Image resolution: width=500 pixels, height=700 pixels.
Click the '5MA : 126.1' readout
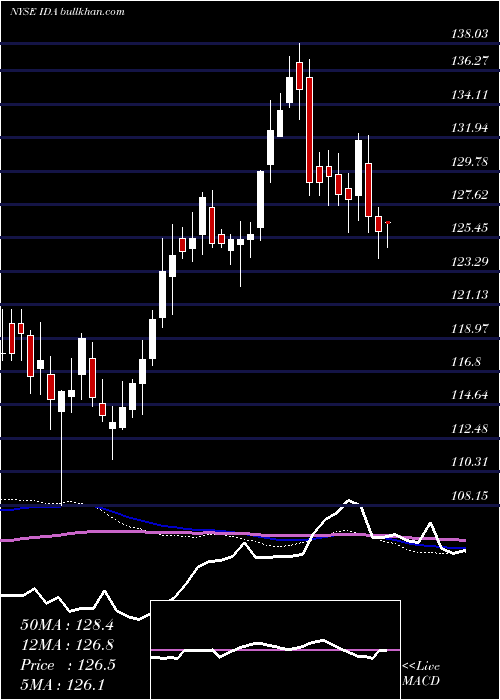coord(63,684)
